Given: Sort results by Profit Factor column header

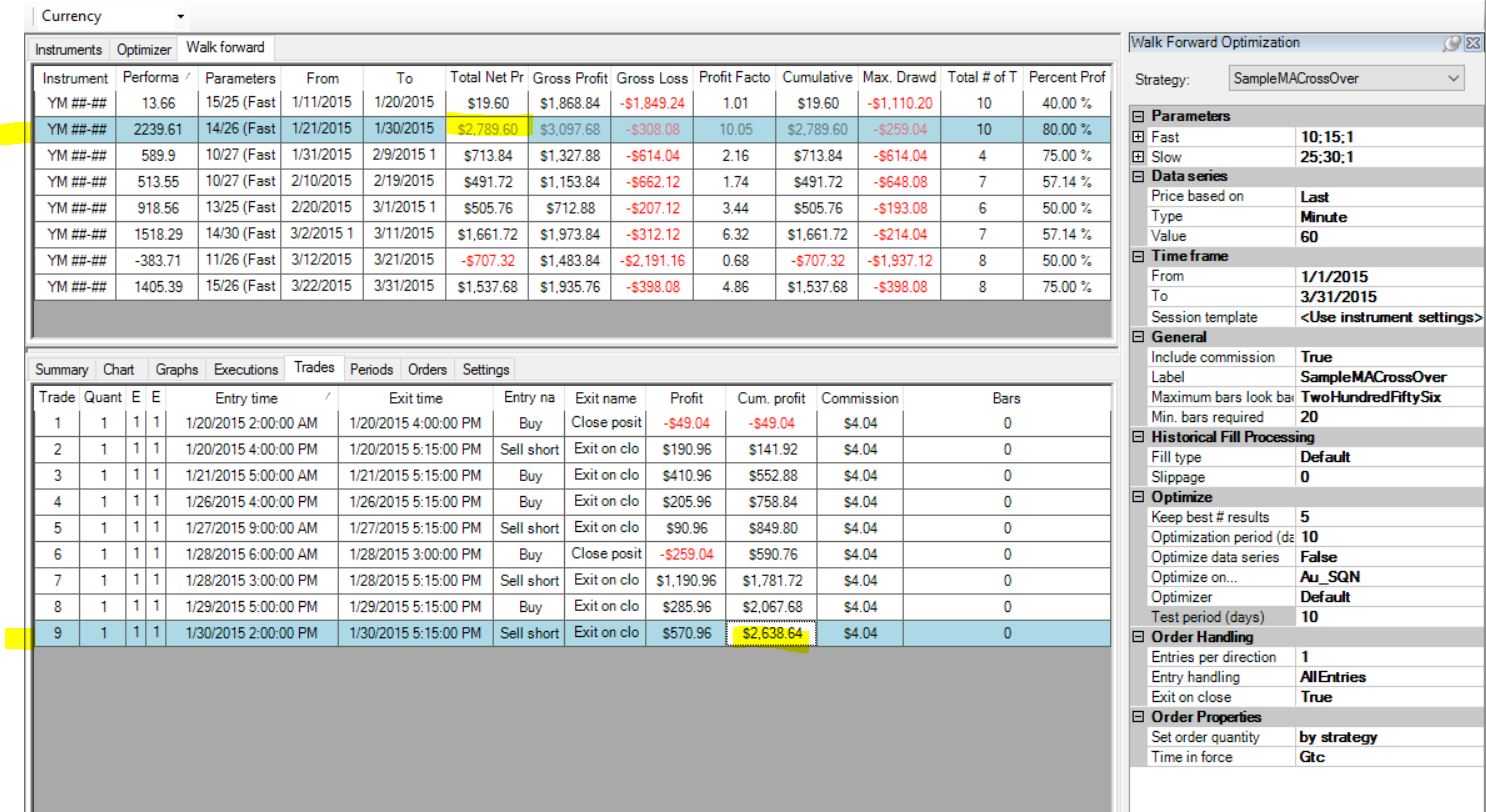Looking at the screenshot, I should click(x=742, y=77).
